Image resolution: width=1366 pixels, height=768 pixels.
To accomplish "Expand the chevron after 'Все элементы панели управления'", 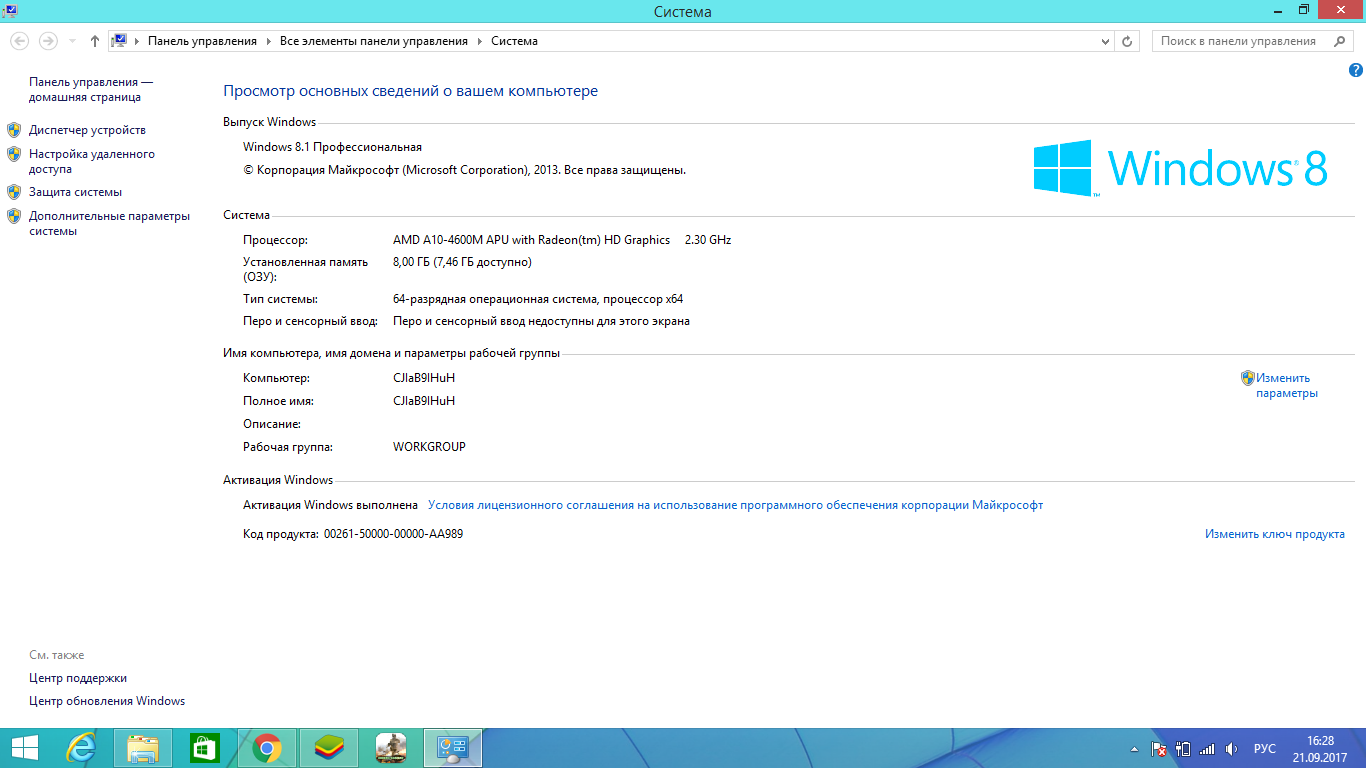I will click(x=479, y=41).
